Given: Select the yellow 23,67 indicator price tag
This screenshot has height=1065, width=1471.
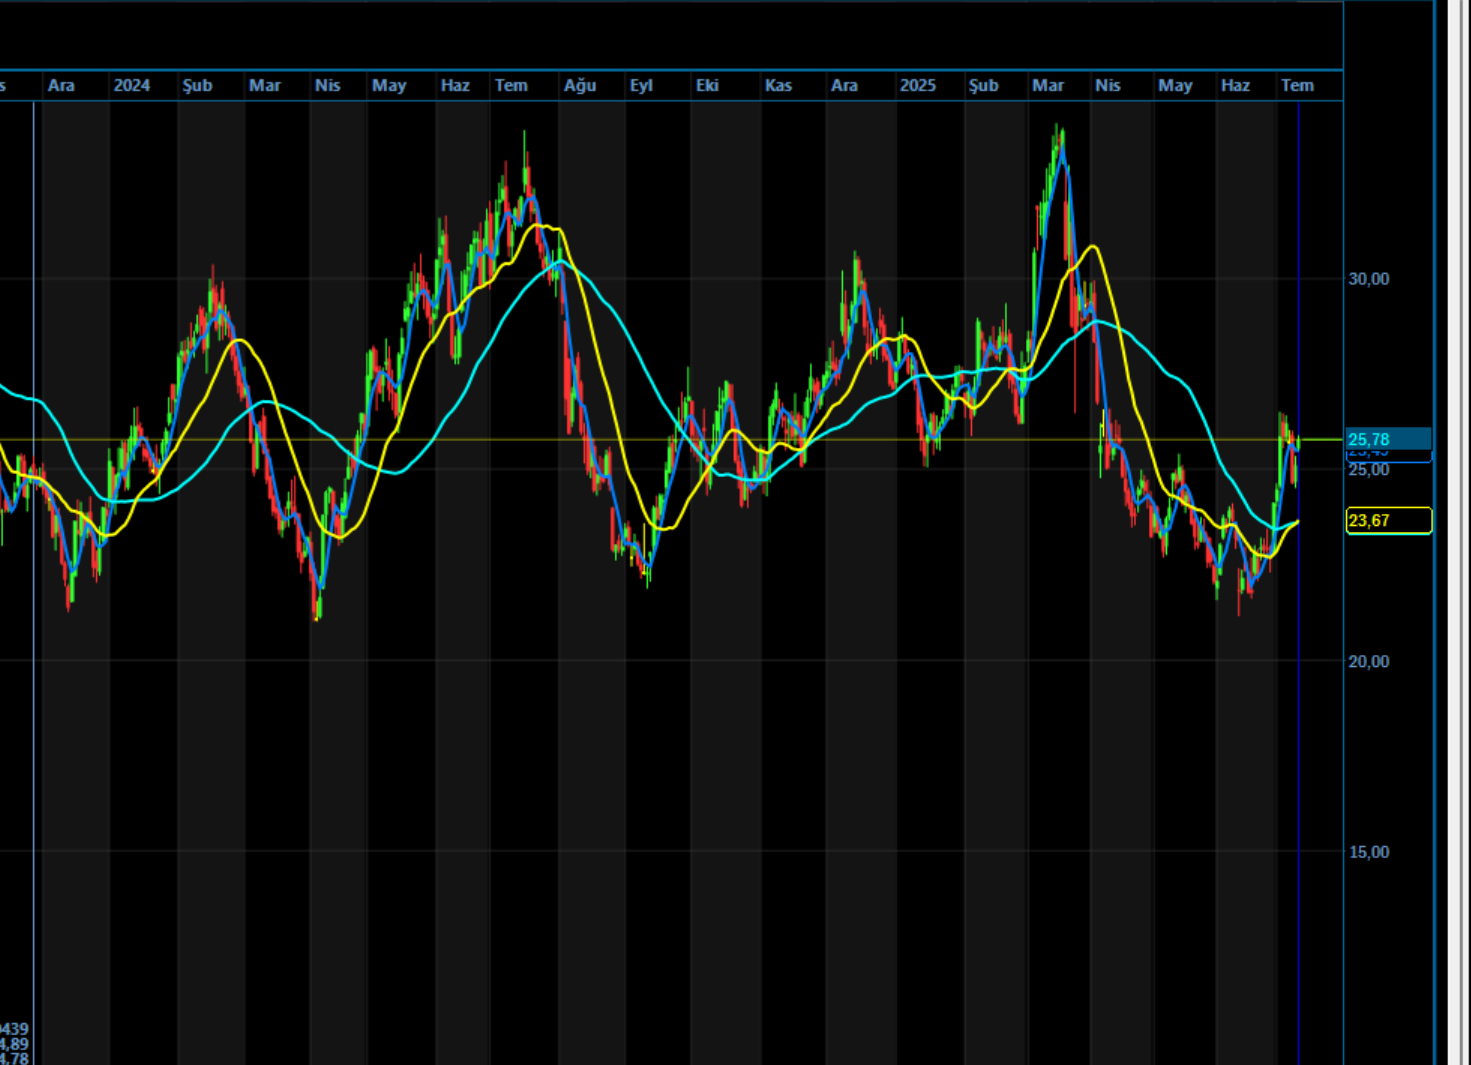Looking at the screenshot, I should [x=1389, y=520].
